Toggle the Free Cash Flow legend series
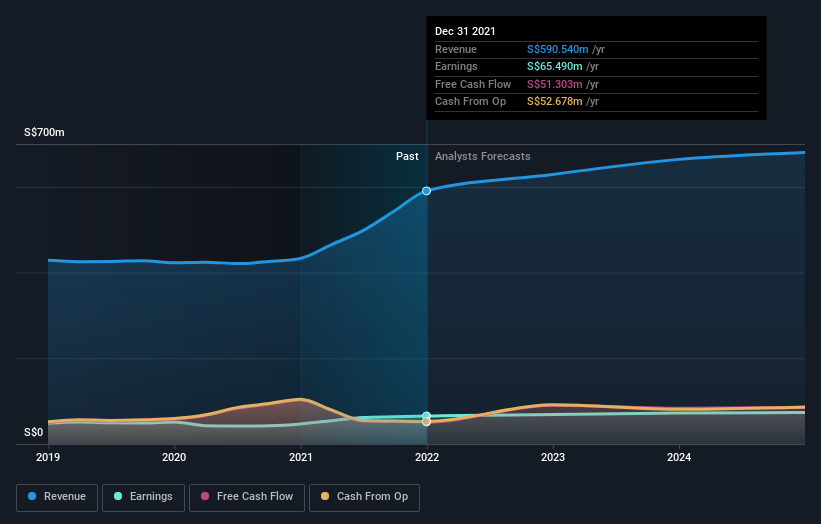 247,497
